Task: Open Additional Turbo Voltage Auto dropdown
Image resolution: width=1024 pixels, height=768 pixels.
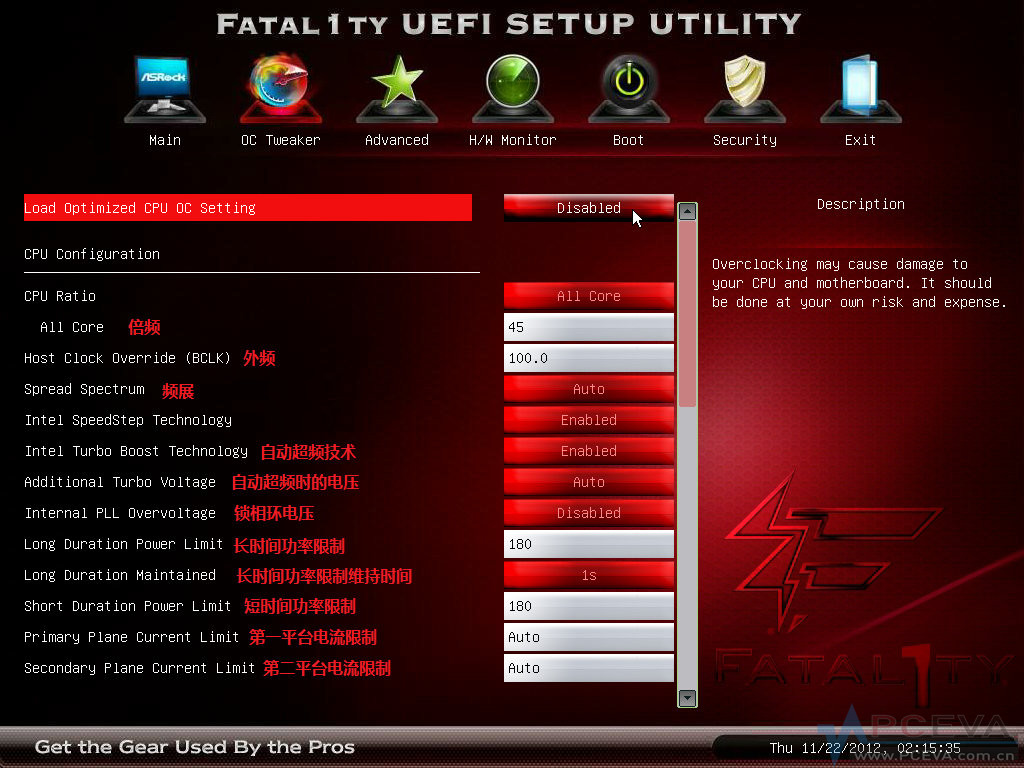Action: 588,482
